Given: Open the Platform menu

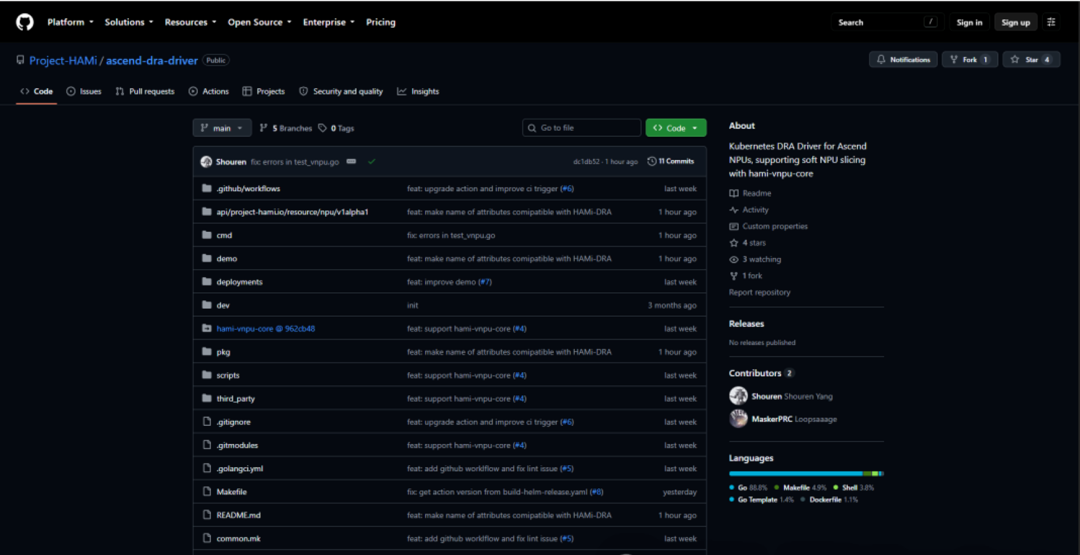Looking at the screenshot, I should point(70,22).
